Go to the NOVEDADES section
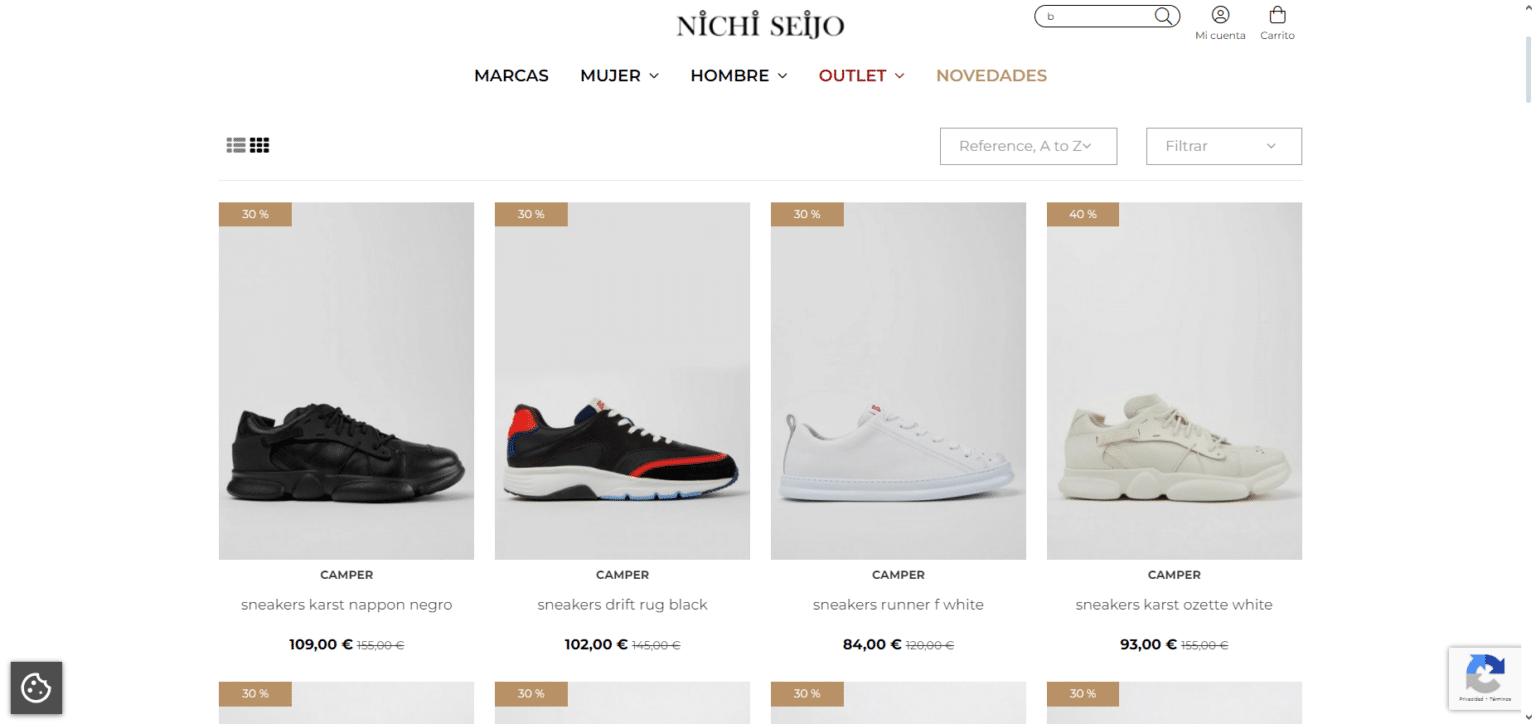 991,76
